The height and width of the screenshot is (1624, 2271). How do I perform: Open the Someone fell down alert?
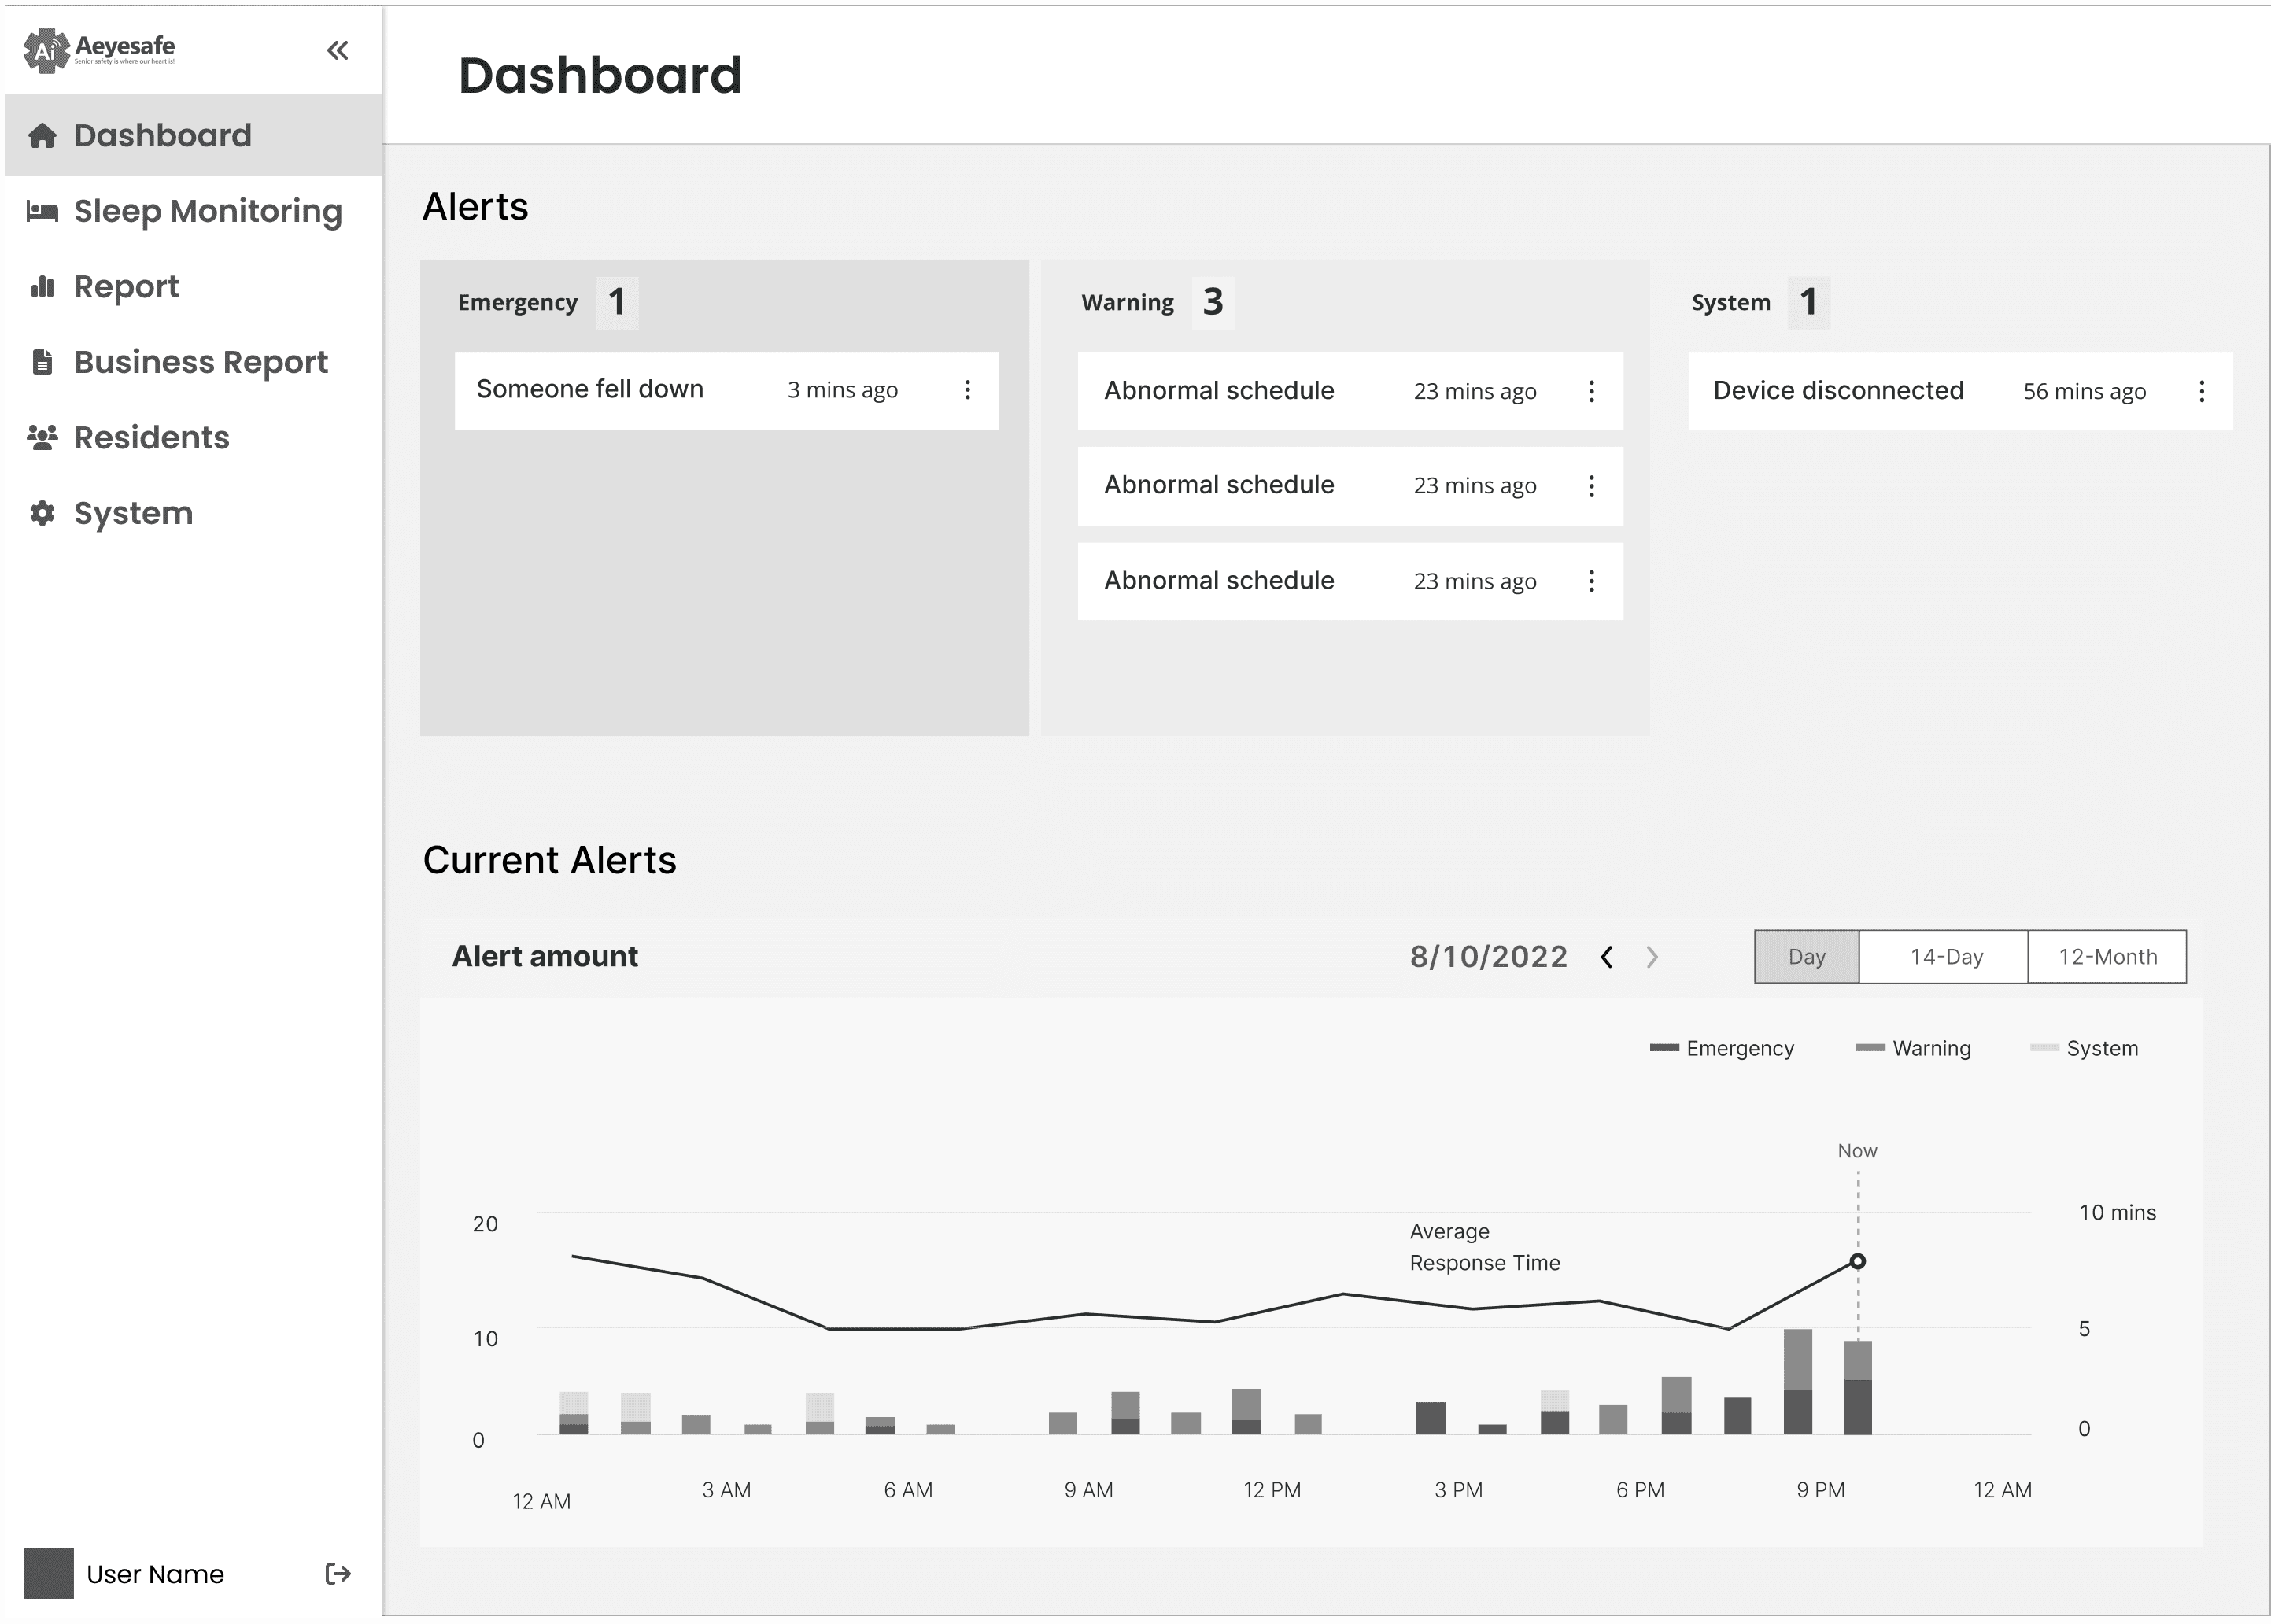[726, 390]
